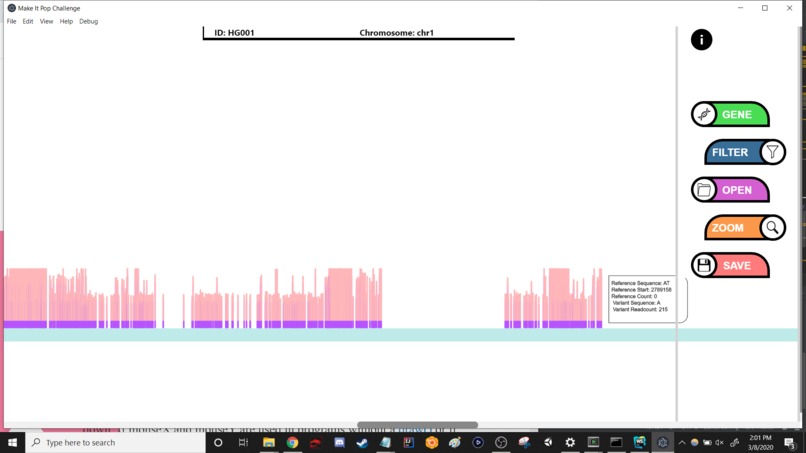Click the DNA helix icon on GENE
The height and width of the screenshot is (453, 806).
coord(704,114)
